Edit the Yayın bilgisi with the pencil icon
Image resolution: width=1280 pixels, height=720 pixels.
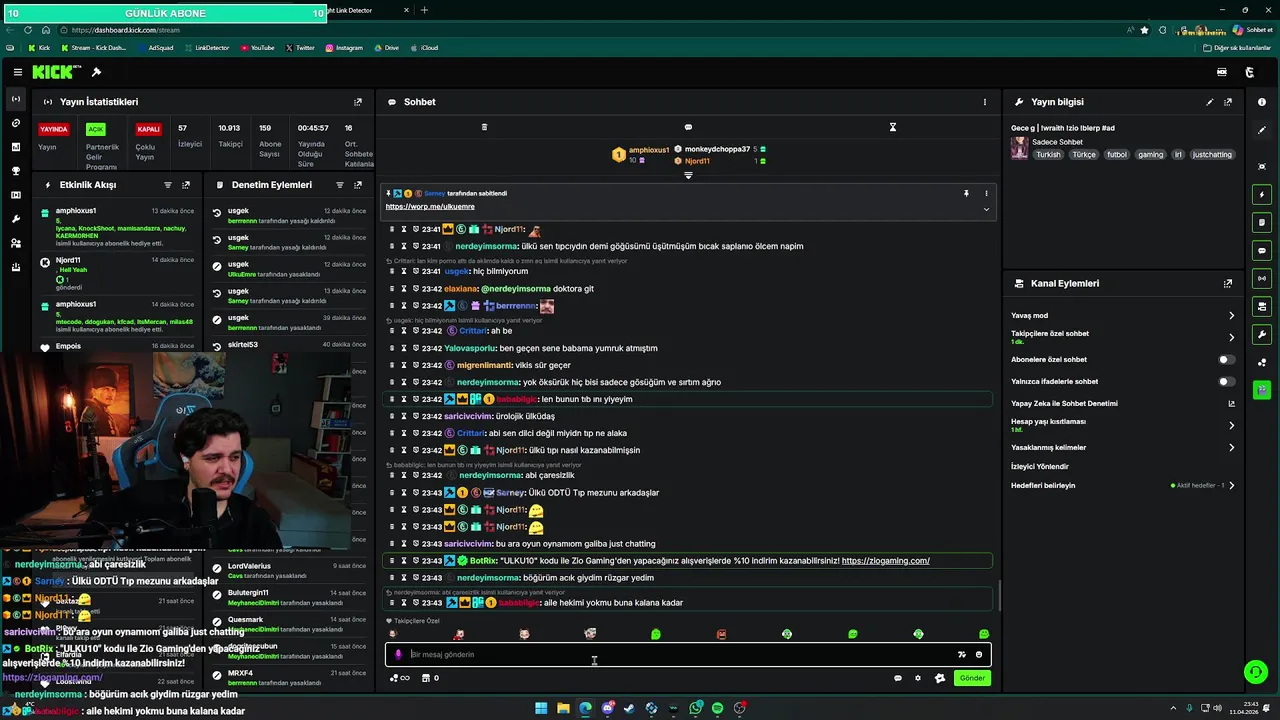point(1210,102)
